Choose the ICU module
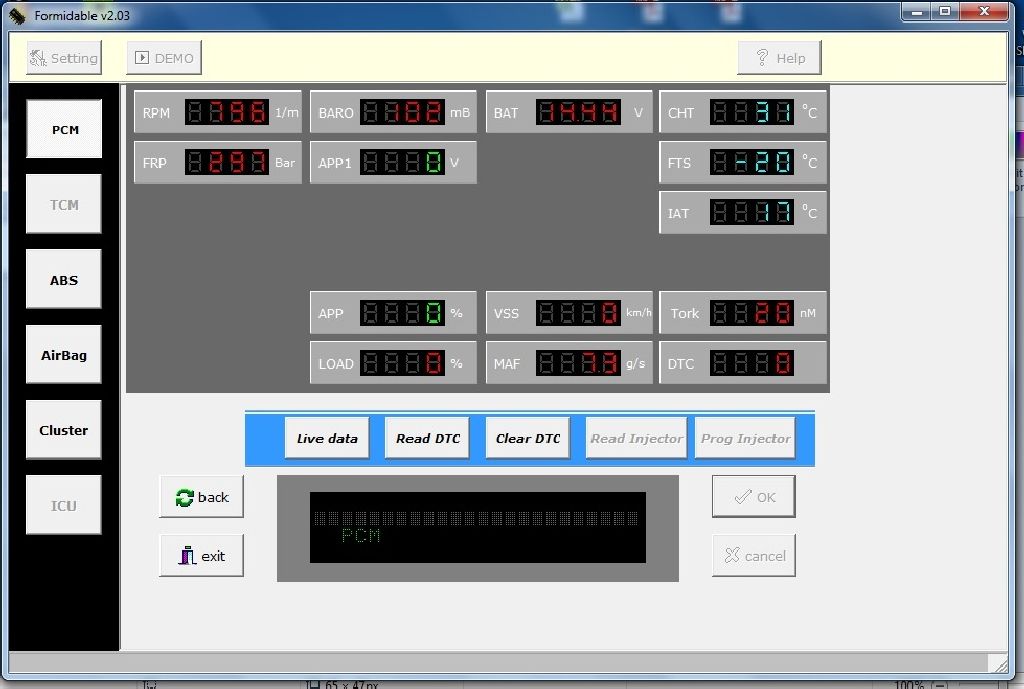The height and width of the screenshot is (689, 1024). pyautogui.click(x=64, y=505)
